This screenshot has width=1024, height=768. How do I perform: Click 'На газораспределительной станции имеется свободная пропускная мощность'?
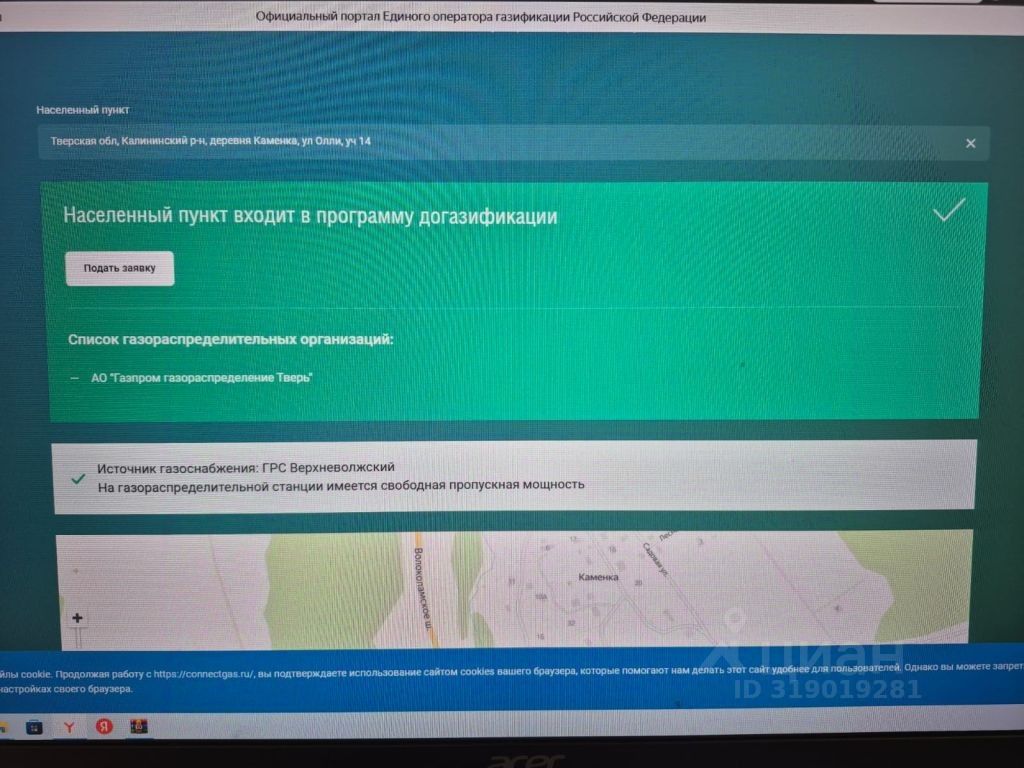tap(341, 486)
